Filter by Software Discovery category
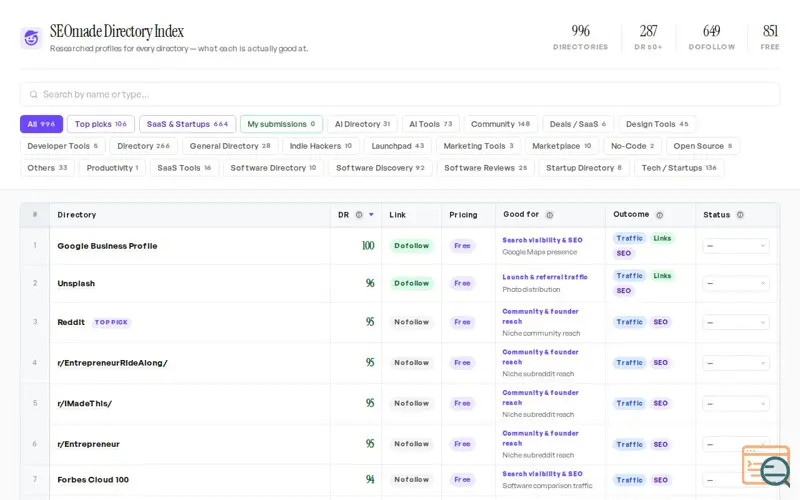The image size is (800, 500). click(380, 168)
